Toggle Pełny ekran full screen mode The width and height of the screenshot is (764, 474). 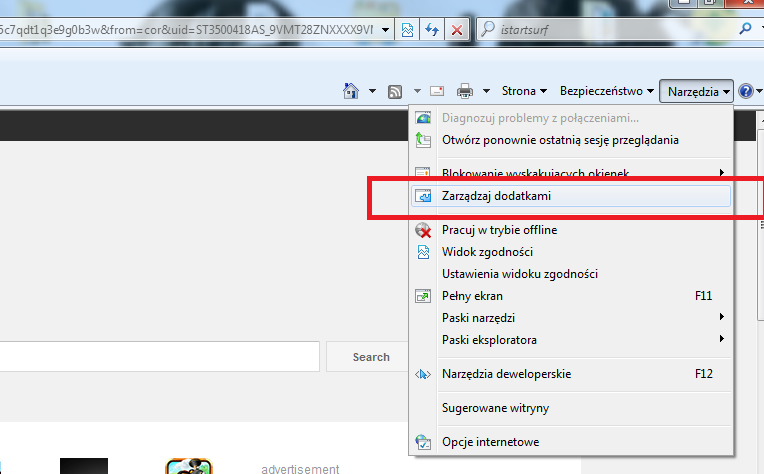(472, 296)
